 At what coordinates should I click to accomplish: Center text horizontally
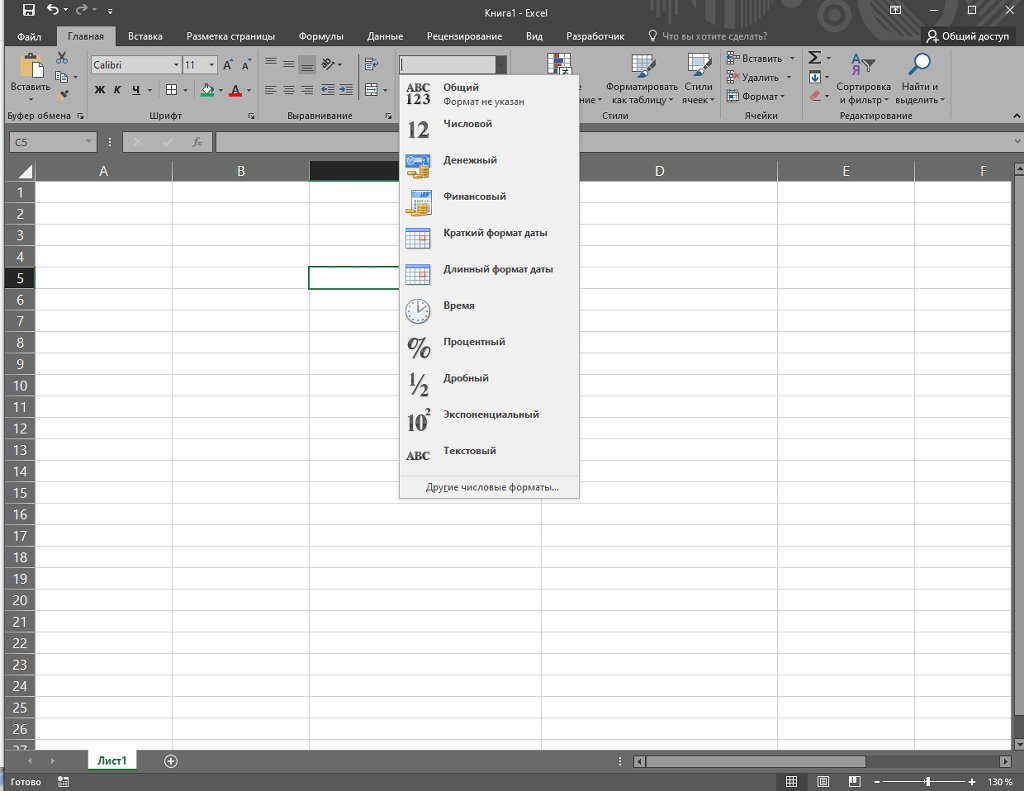coord(289,89)
